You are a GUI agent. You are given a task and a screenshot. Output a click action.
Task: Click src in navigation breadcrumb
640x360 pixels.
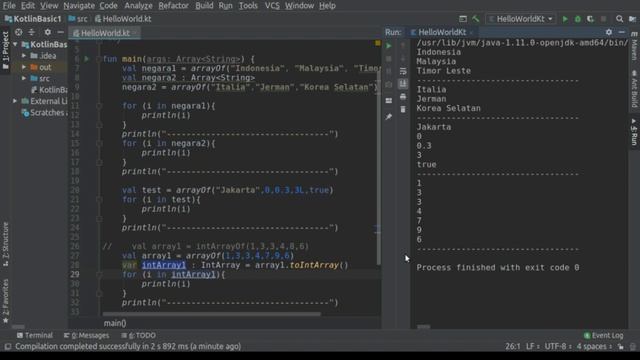pos(78,19)
